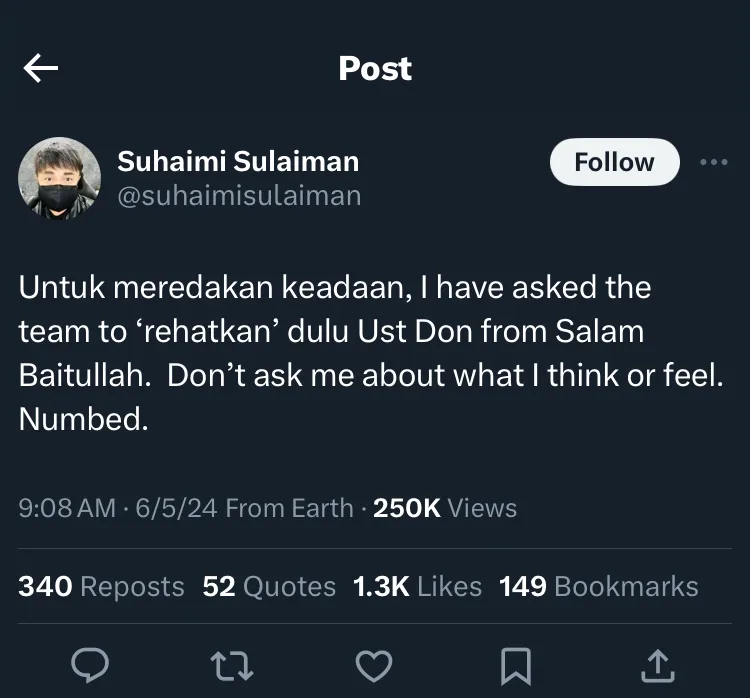Like the post with heart icon

(x=374, y=665)
